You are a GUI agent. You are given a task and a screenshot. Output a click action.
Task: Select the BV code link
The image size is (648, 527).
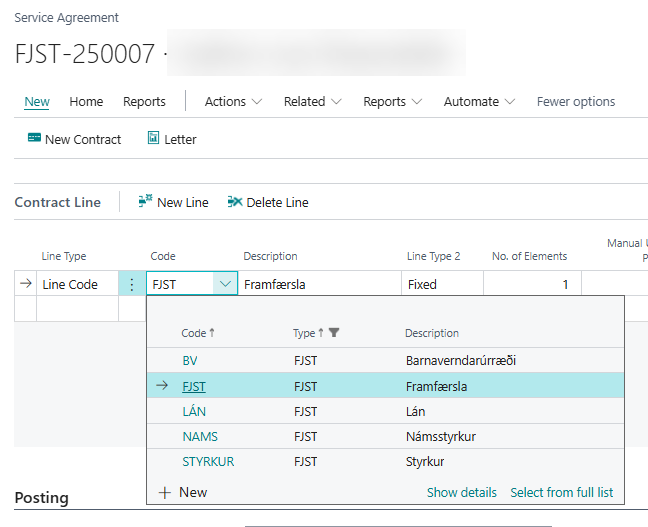click(x=190, y=360)
